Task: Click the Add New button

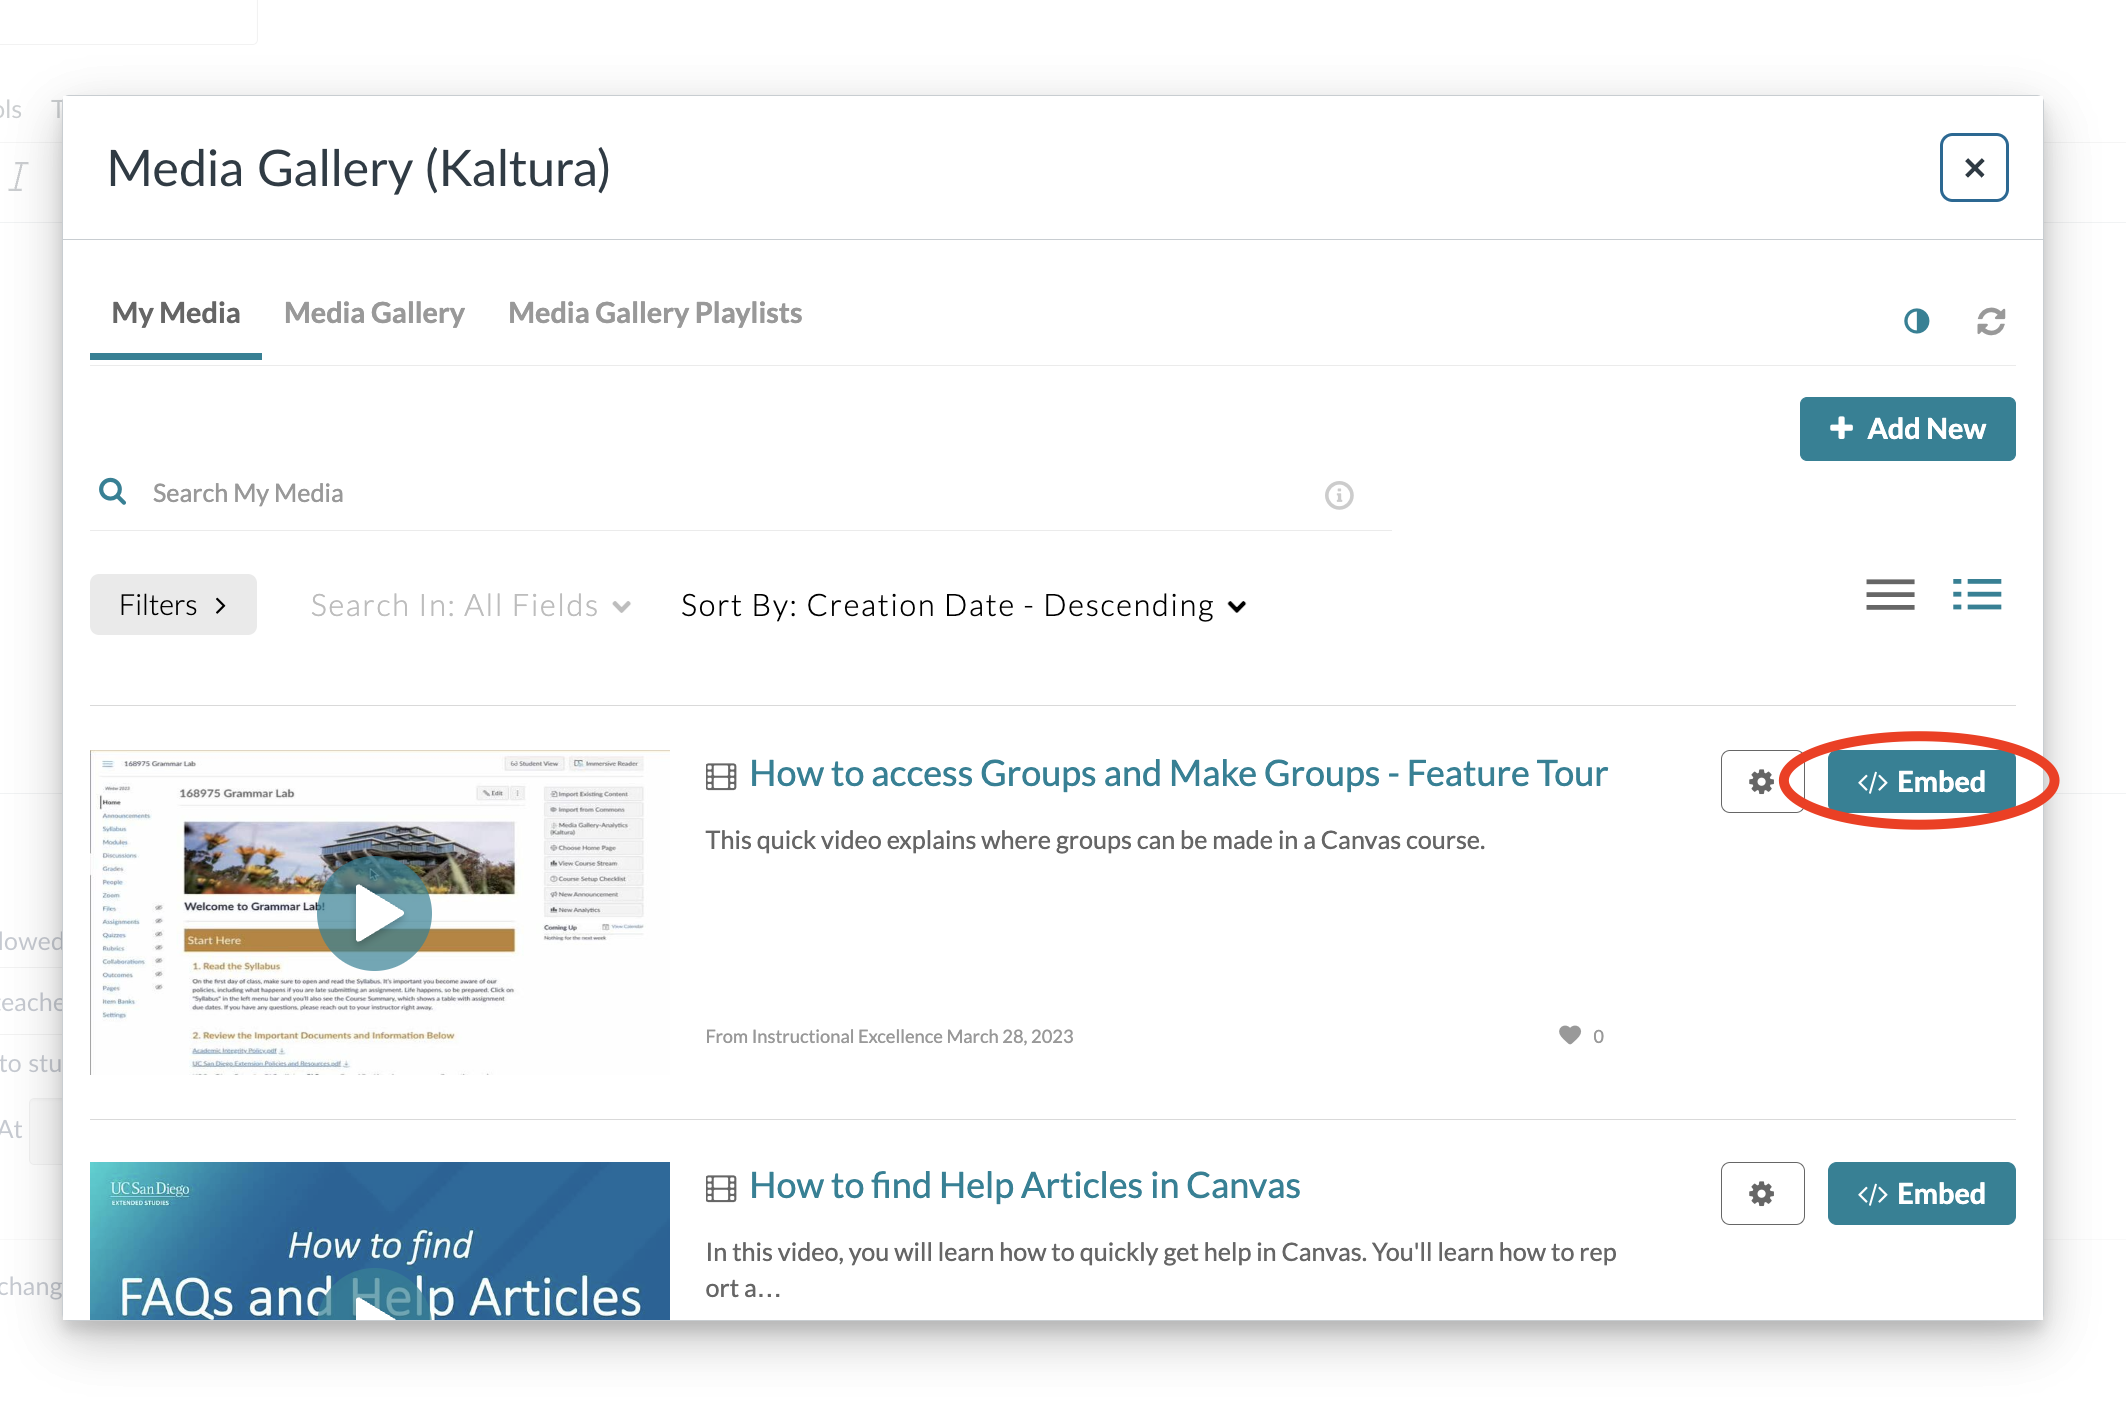Action: 1907,429
